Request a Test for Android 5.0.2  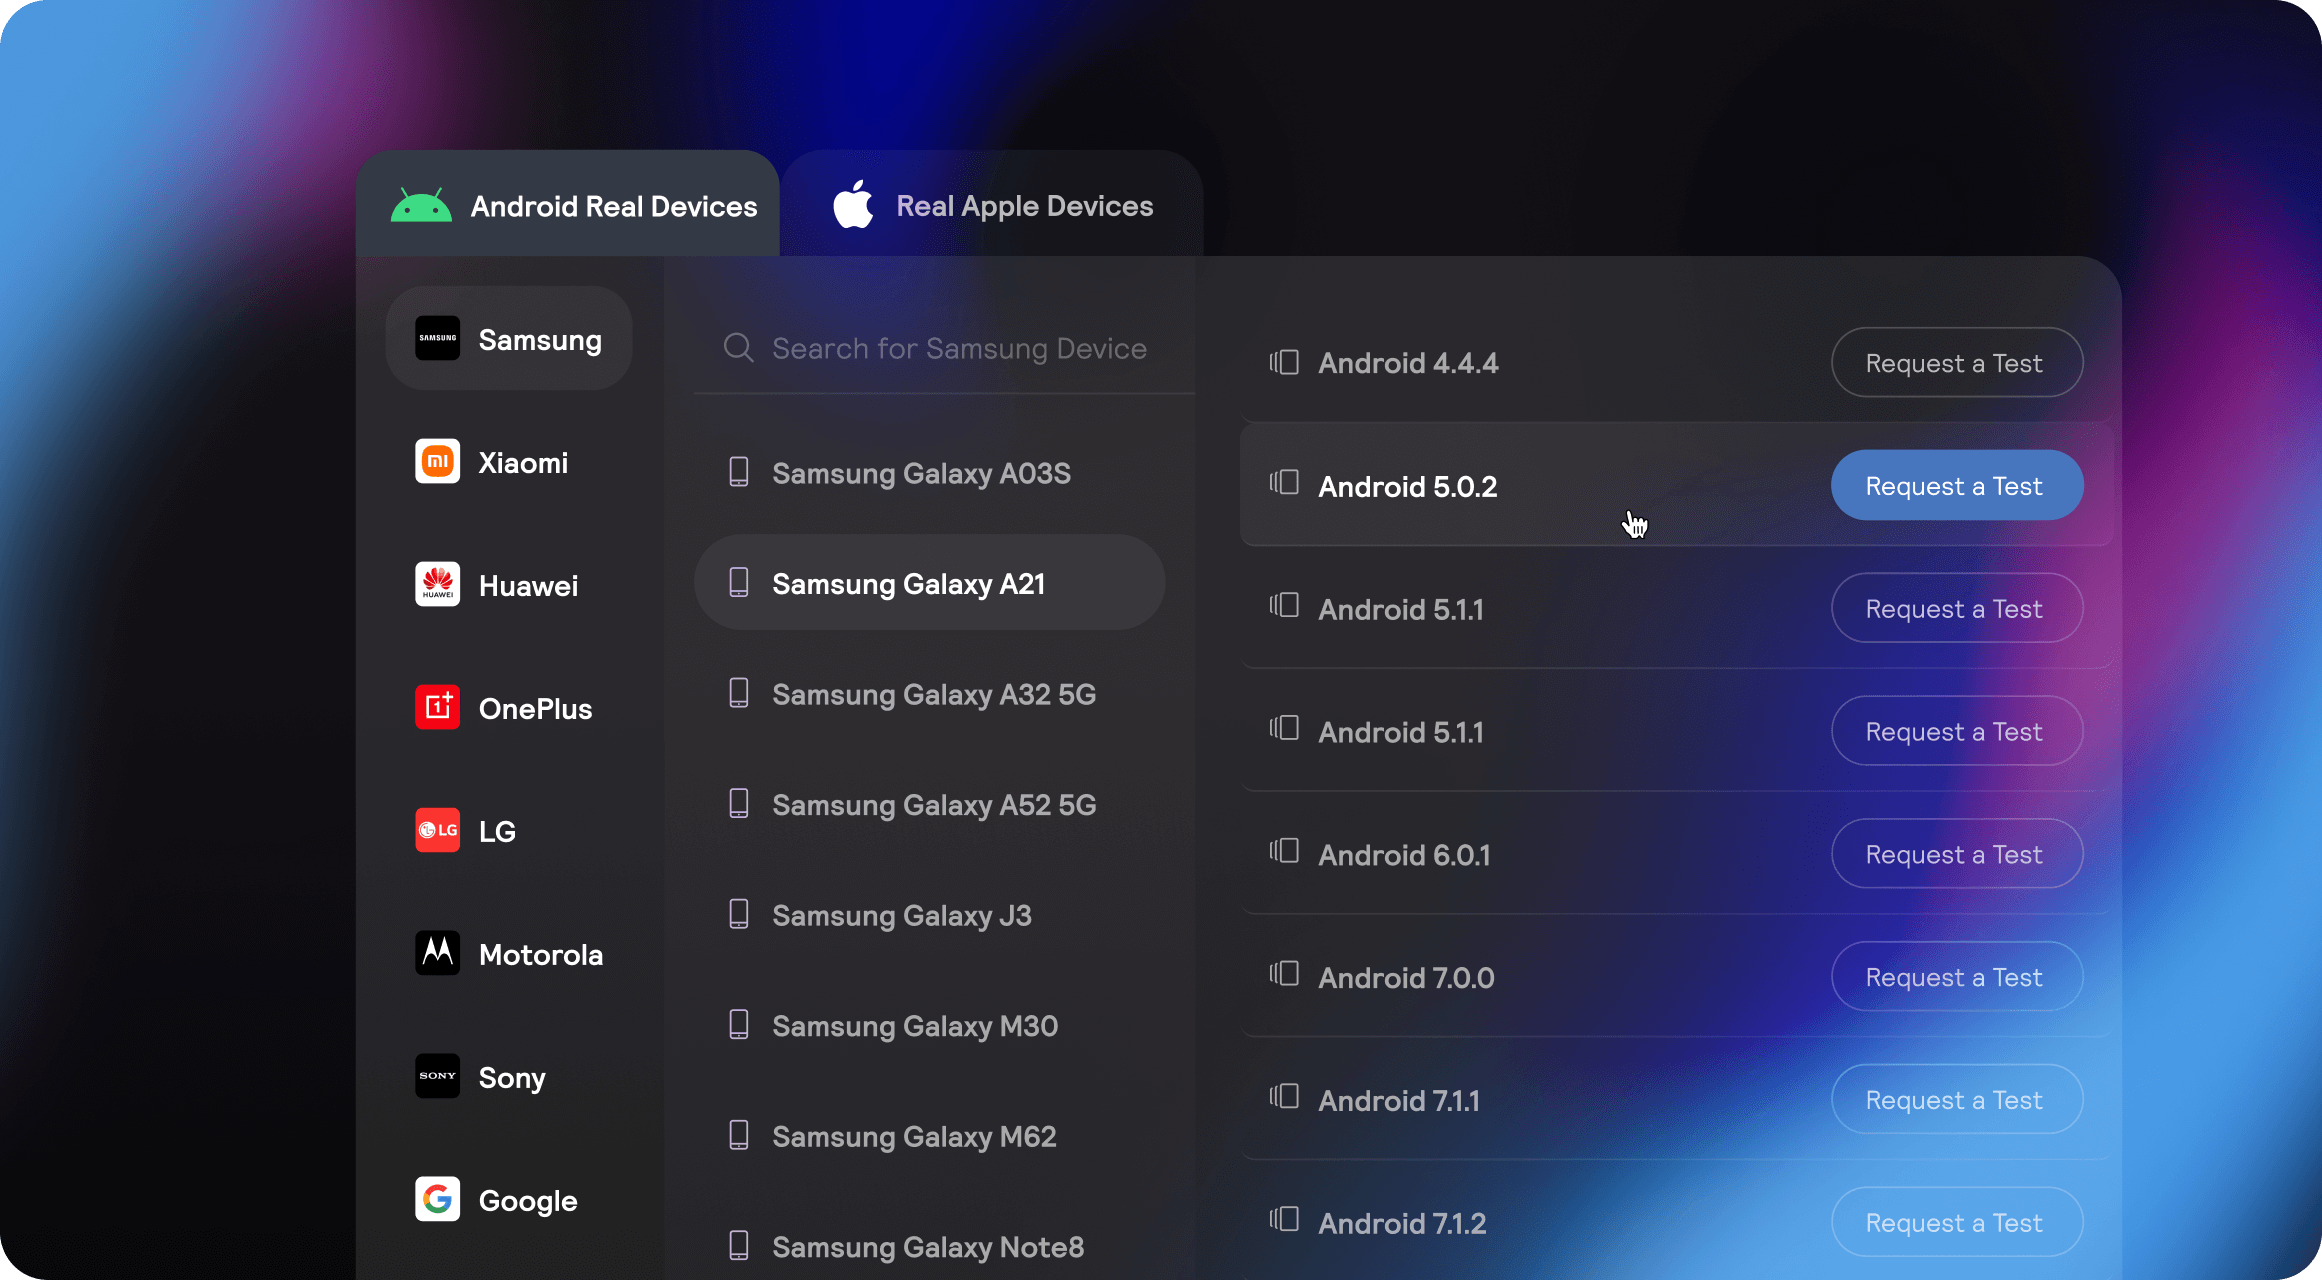[1957, 485]
